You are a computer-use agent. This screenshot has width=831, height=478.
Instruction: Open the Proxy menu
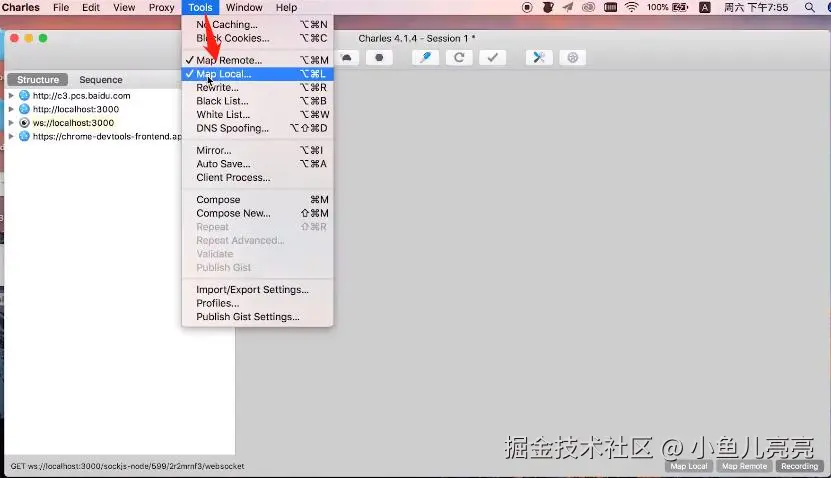click(161, 7)
